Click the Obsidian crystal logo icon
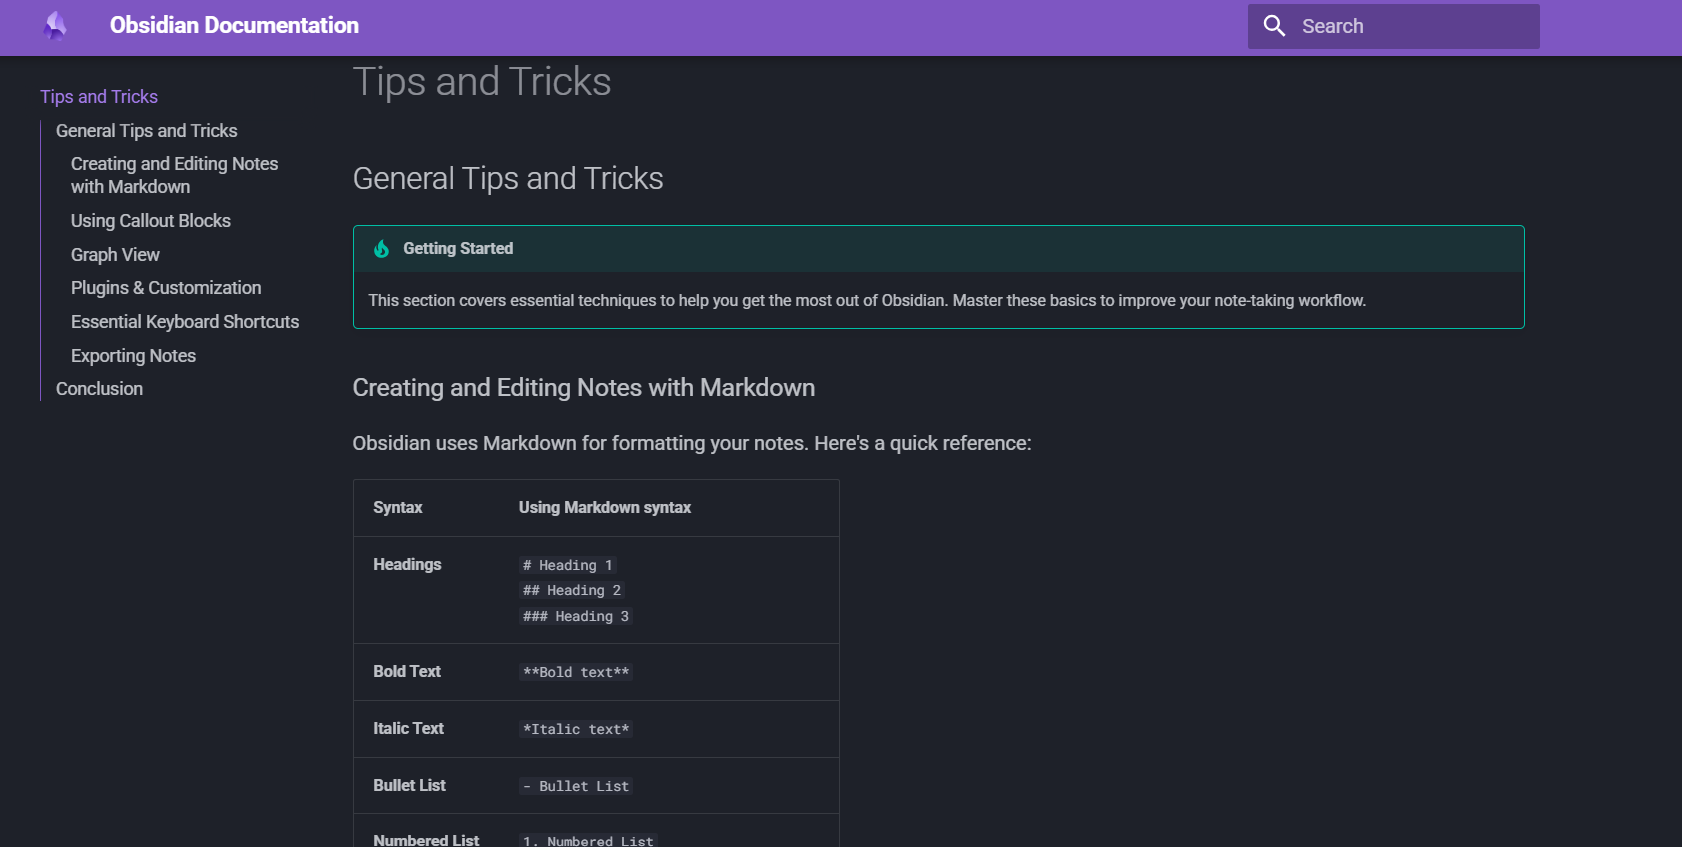 (56, 26)
